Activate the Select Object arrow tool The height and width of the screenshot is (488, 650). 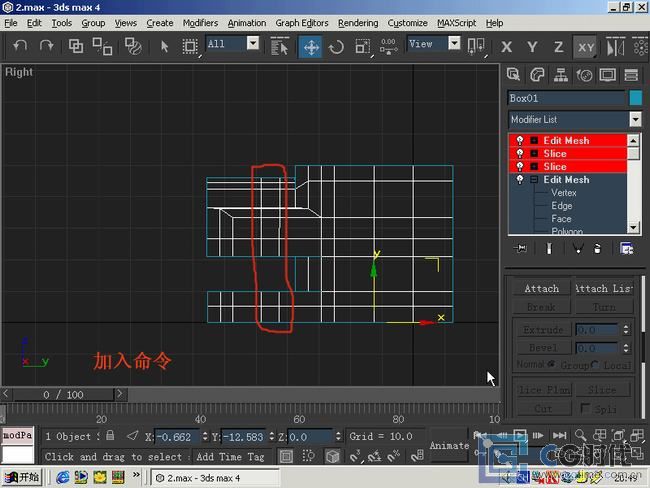tap(165, 46)
